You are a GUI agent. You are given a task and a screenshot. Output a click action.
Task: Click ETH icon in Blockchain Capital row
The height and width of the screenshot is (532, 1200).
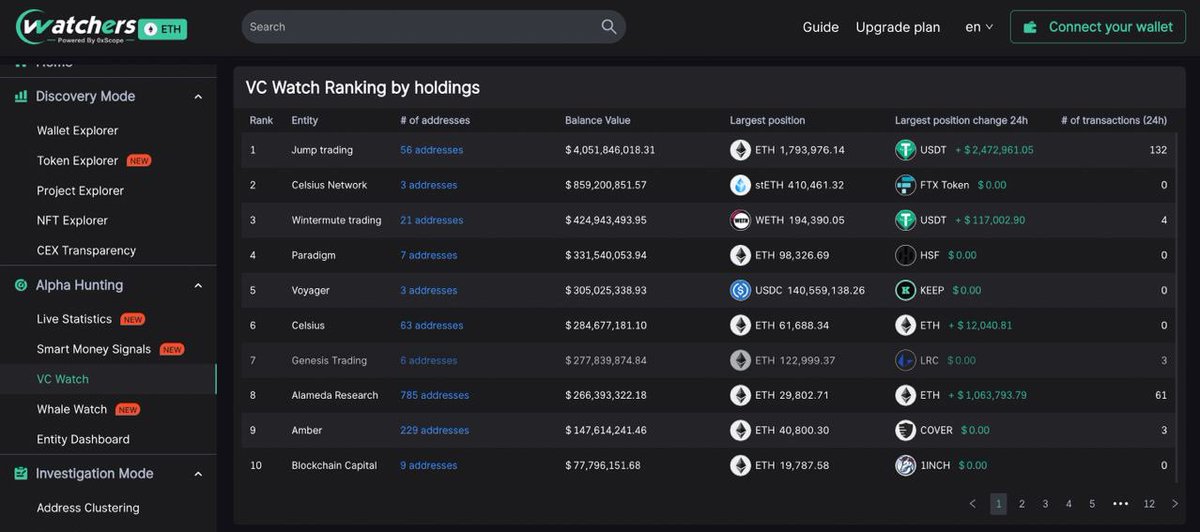pos(740,465)
